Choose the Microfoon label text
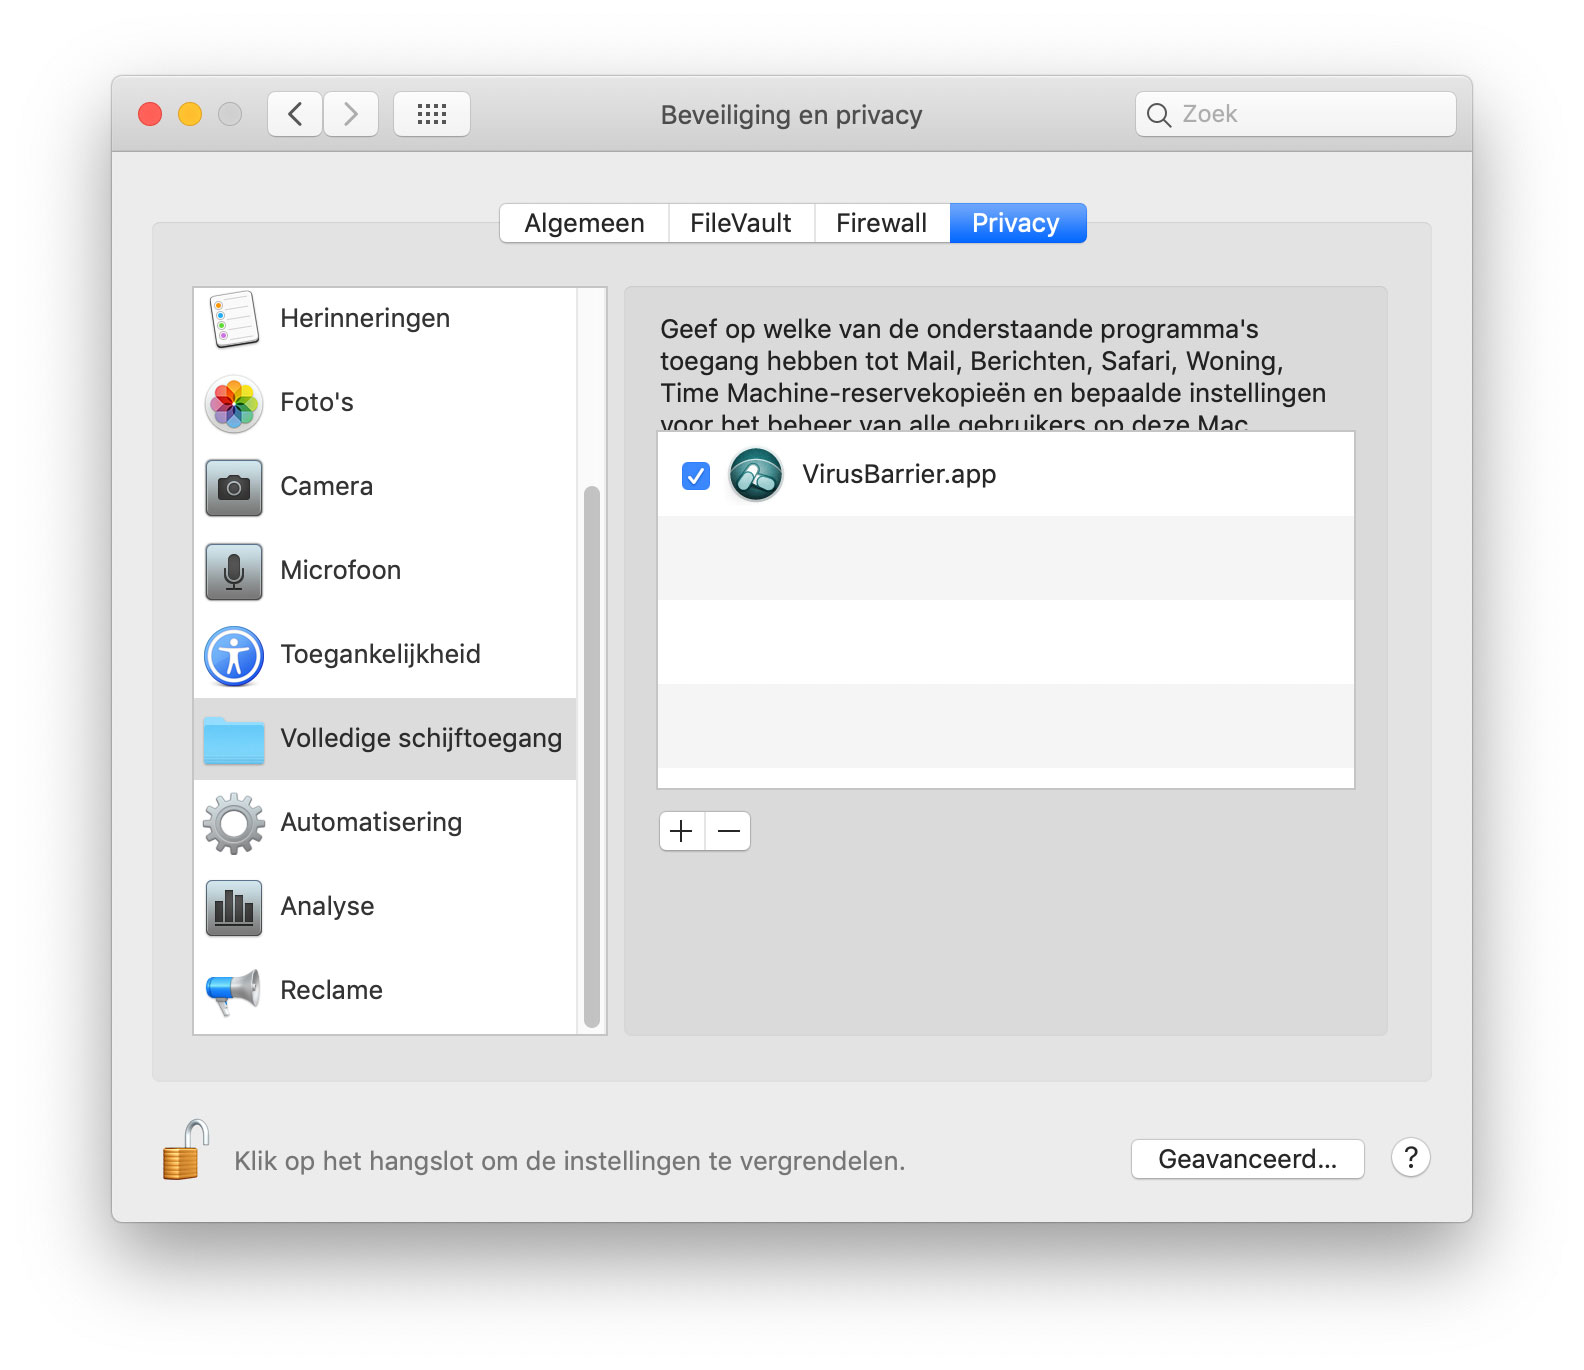Image resolution: width=1584 pixels, height=1370 pixels. click(x=341, y=570)
